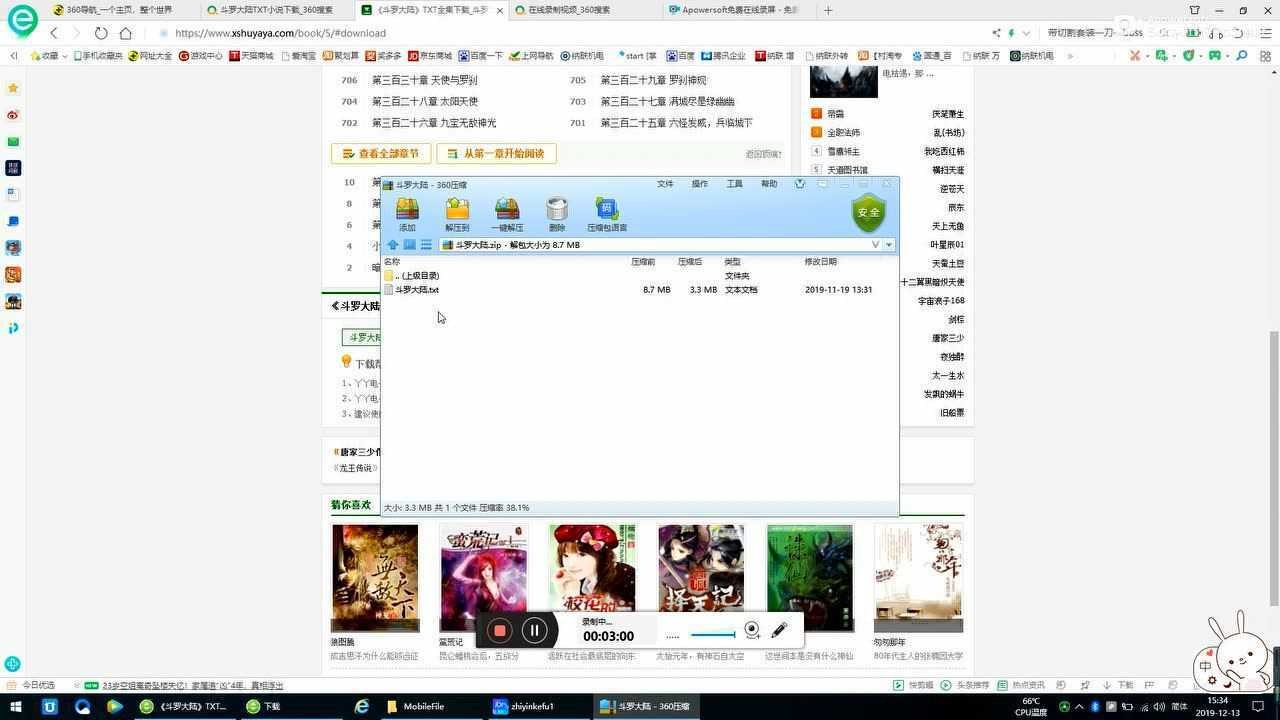1280x720 pixels.
Task: Open chapter link 第三百二十六章 九宝无敌神光
Action: point(434,123)
